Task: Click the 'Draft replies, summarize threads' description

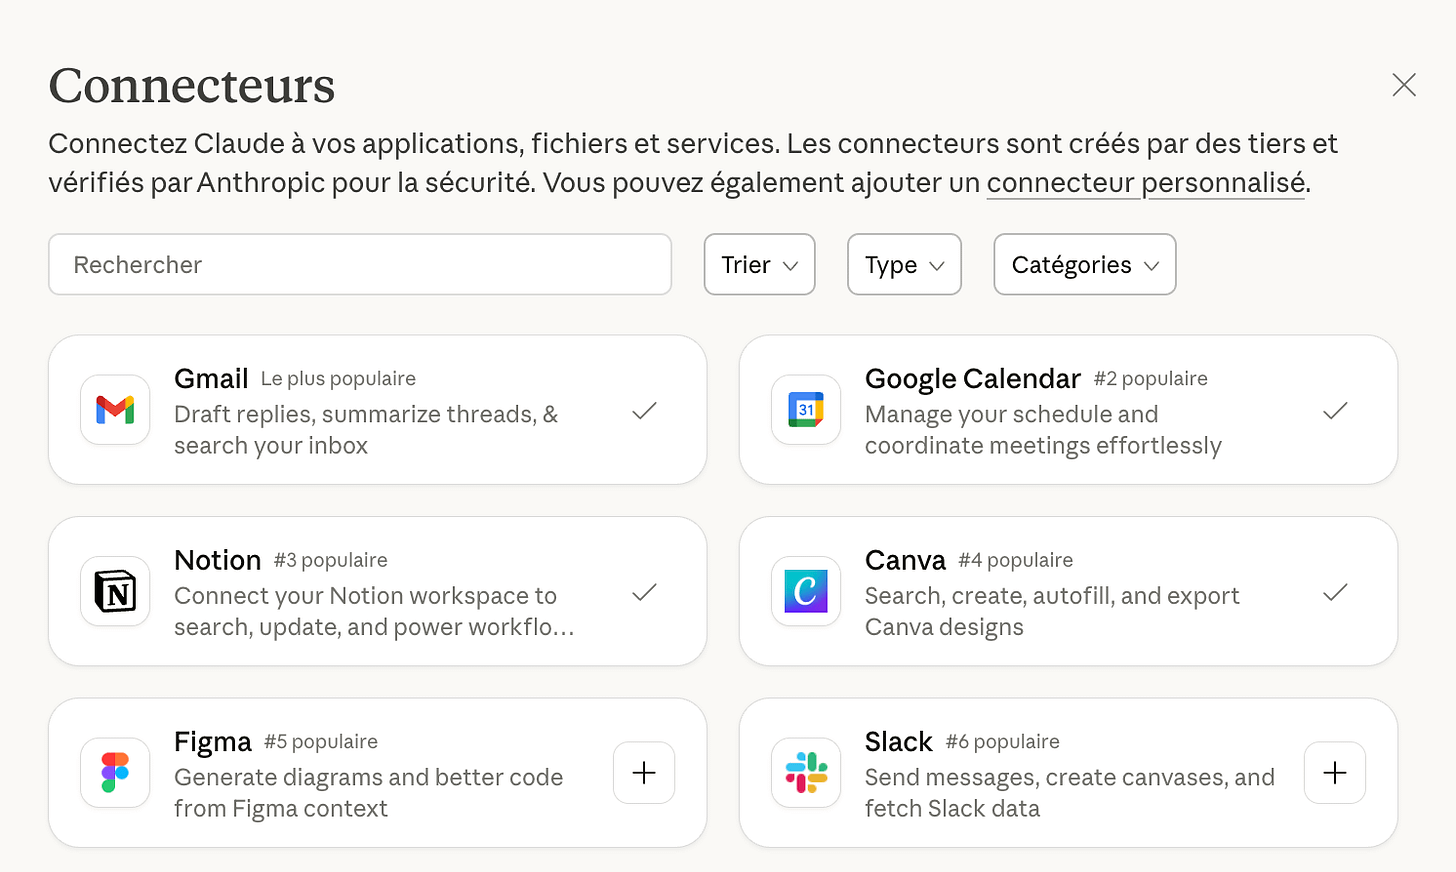Action: [366, 430]
